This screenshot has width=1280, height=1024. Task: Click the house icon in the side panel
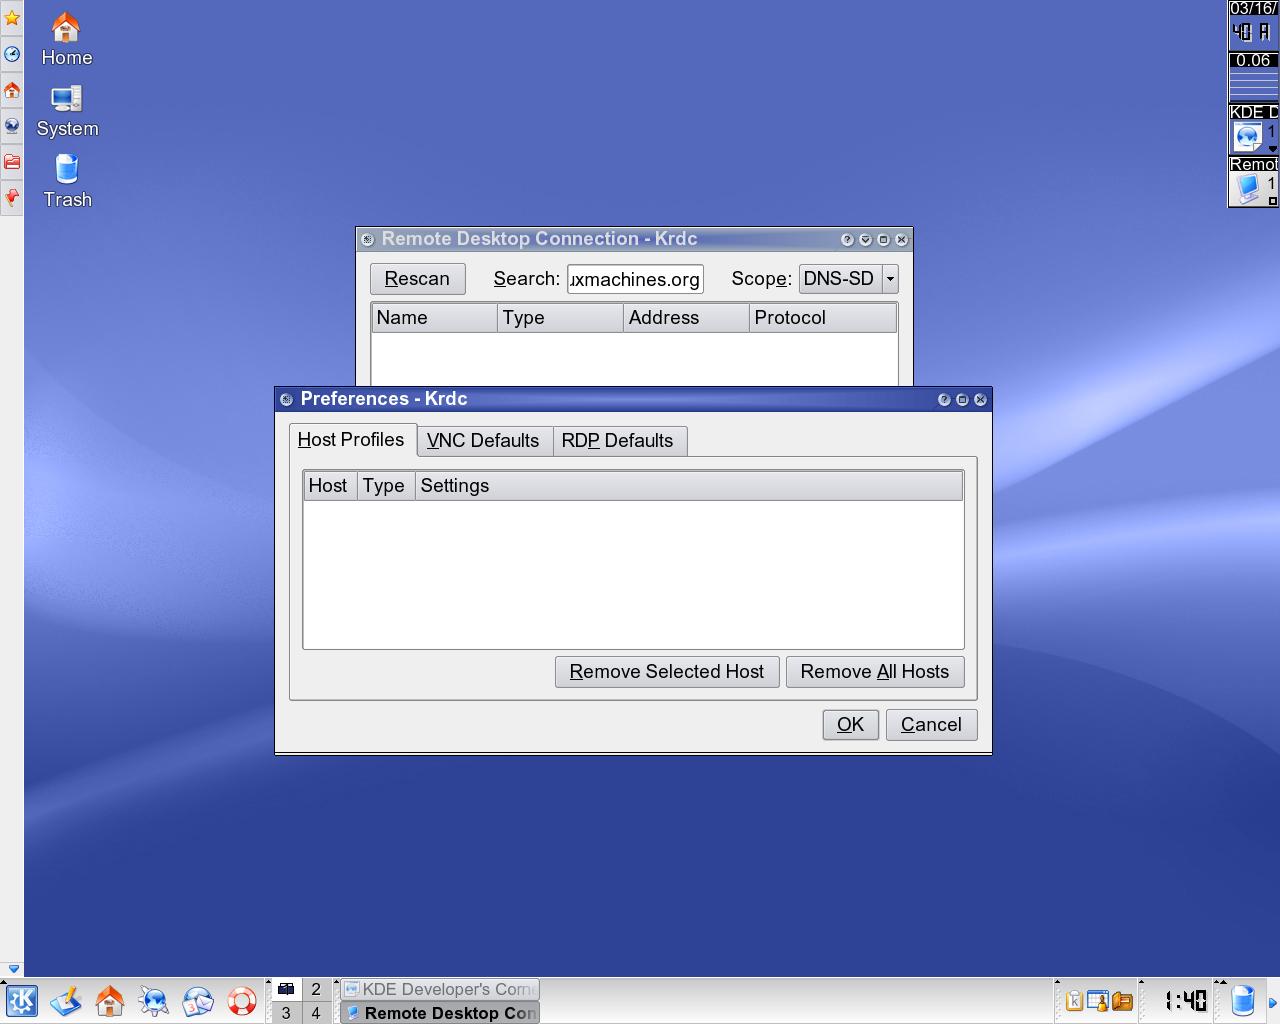click(12, 90)
